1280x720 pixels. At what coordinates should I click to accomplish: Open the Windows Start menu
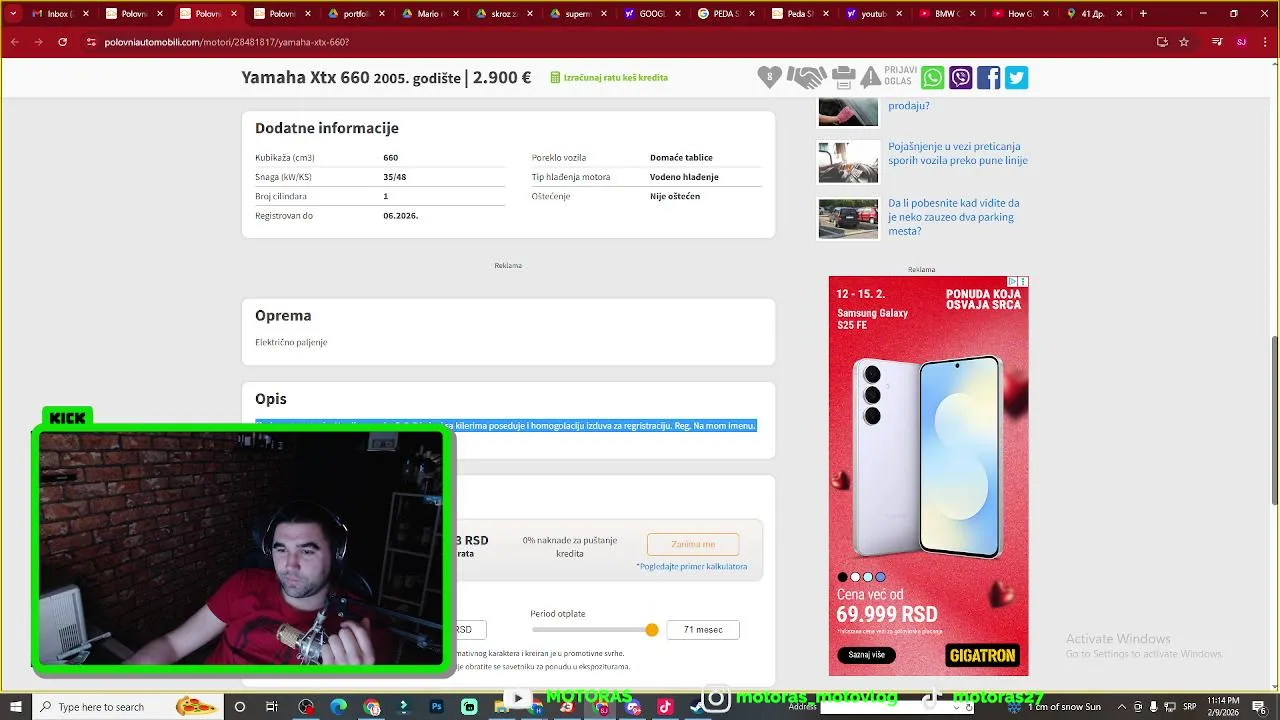coord(15,707)
